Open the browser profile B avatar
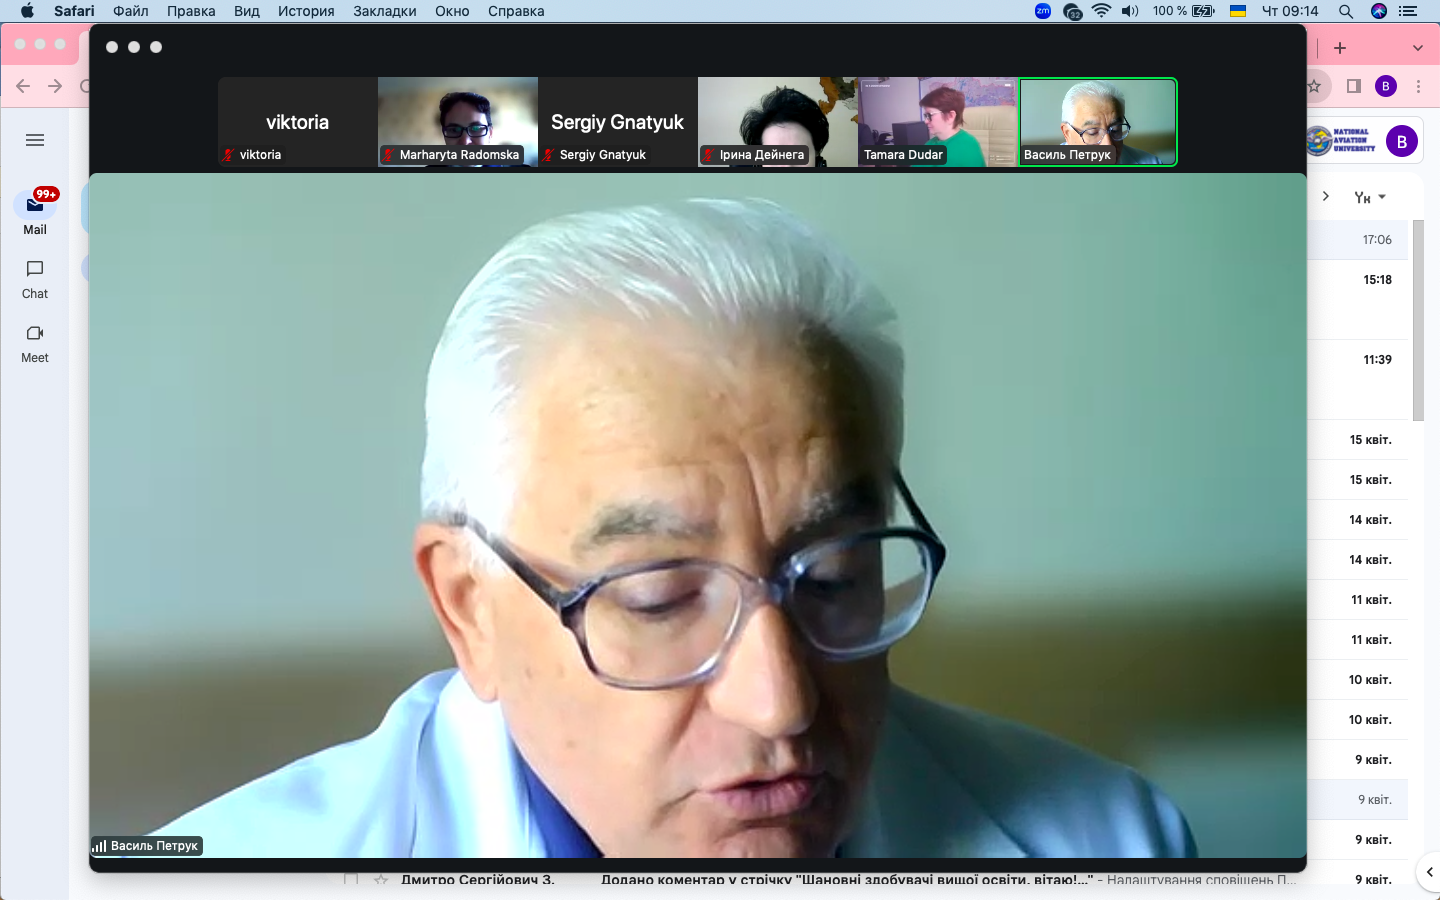 click(x=1386, y=86)
